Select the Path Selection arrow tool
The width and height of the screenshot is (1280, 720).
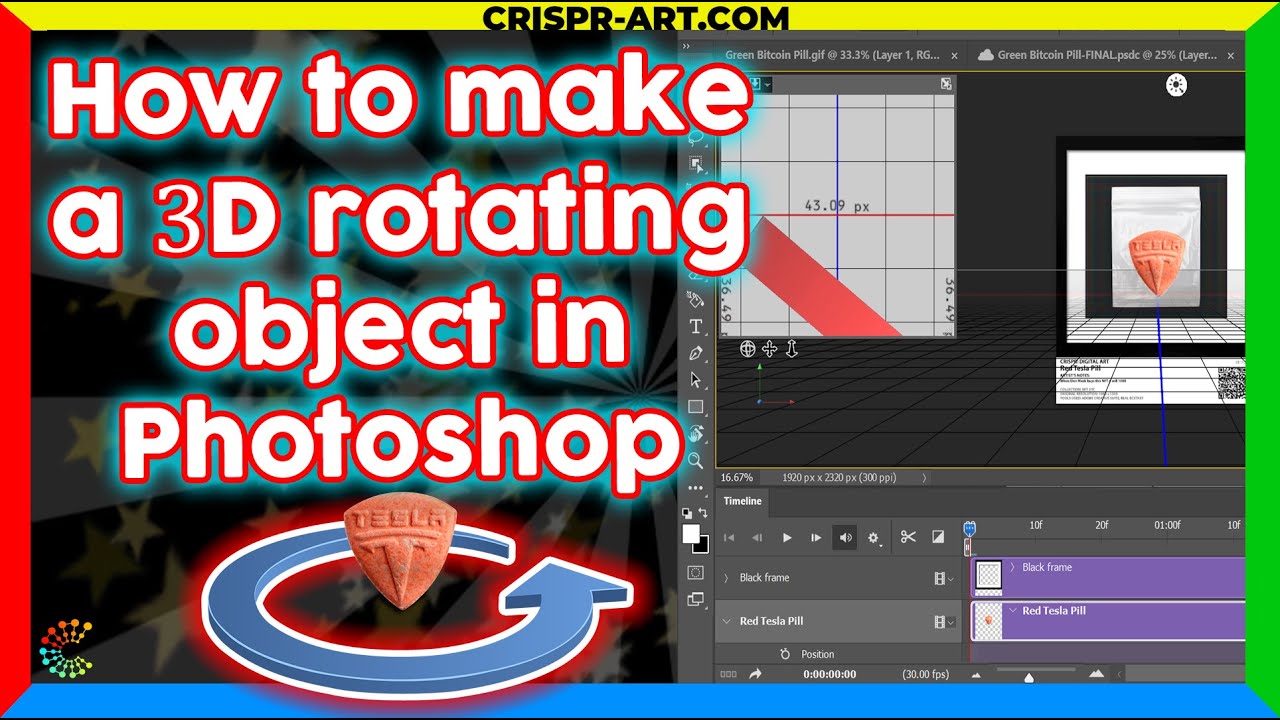click(696, 380)
